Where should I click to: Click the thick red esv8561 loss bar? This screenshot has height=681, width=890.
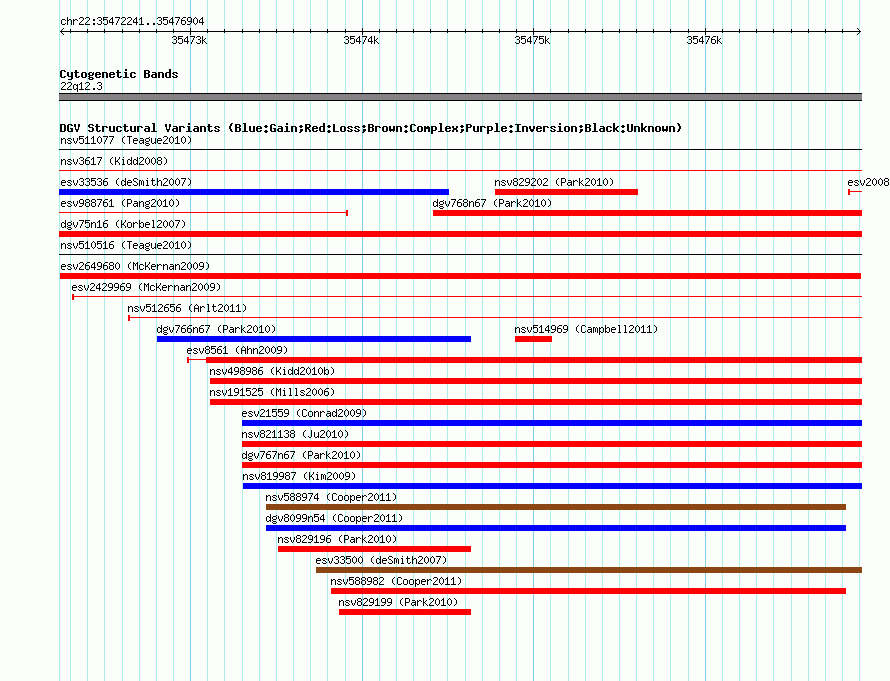coord(534,360)
